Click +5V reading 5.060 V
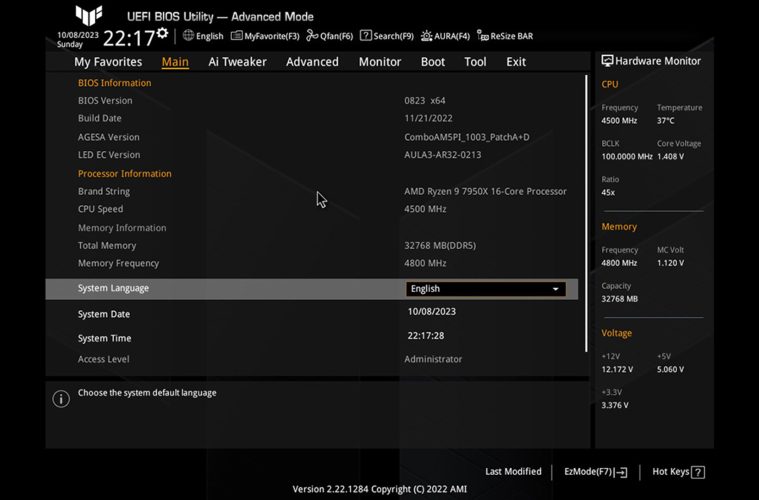This screenshot has width=759, height=500. (670, 369)
